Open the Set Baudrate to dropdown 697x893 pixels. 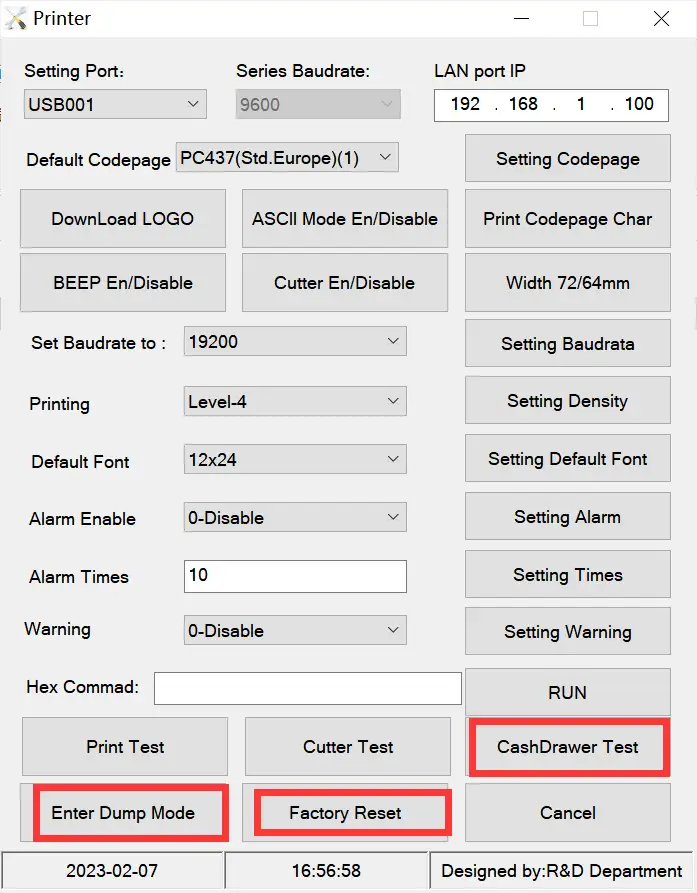295,342
